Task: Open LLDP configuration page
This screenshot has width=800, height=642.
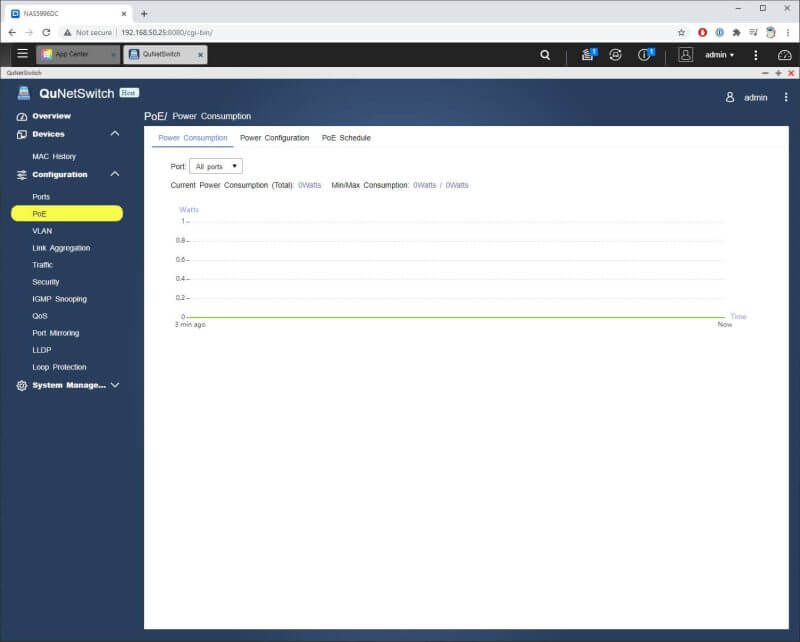Action: 42,350
